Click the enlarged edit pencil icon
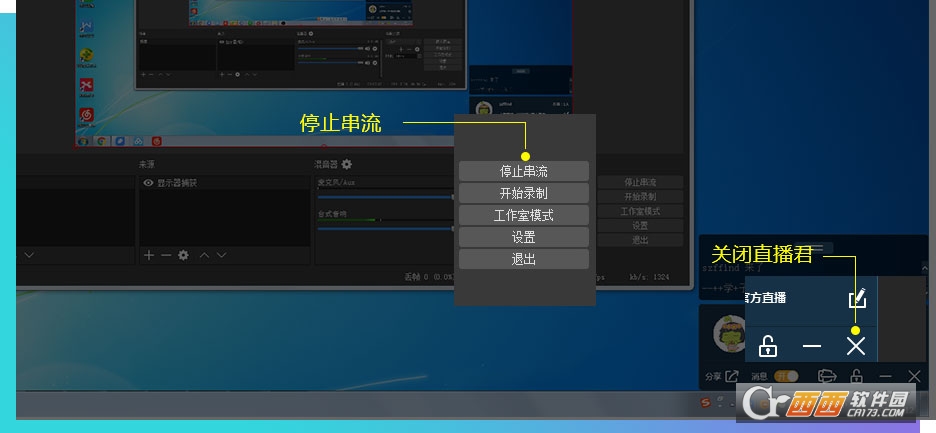The height and width of the screenshot is (433, 936). click(x=857, y=298)
